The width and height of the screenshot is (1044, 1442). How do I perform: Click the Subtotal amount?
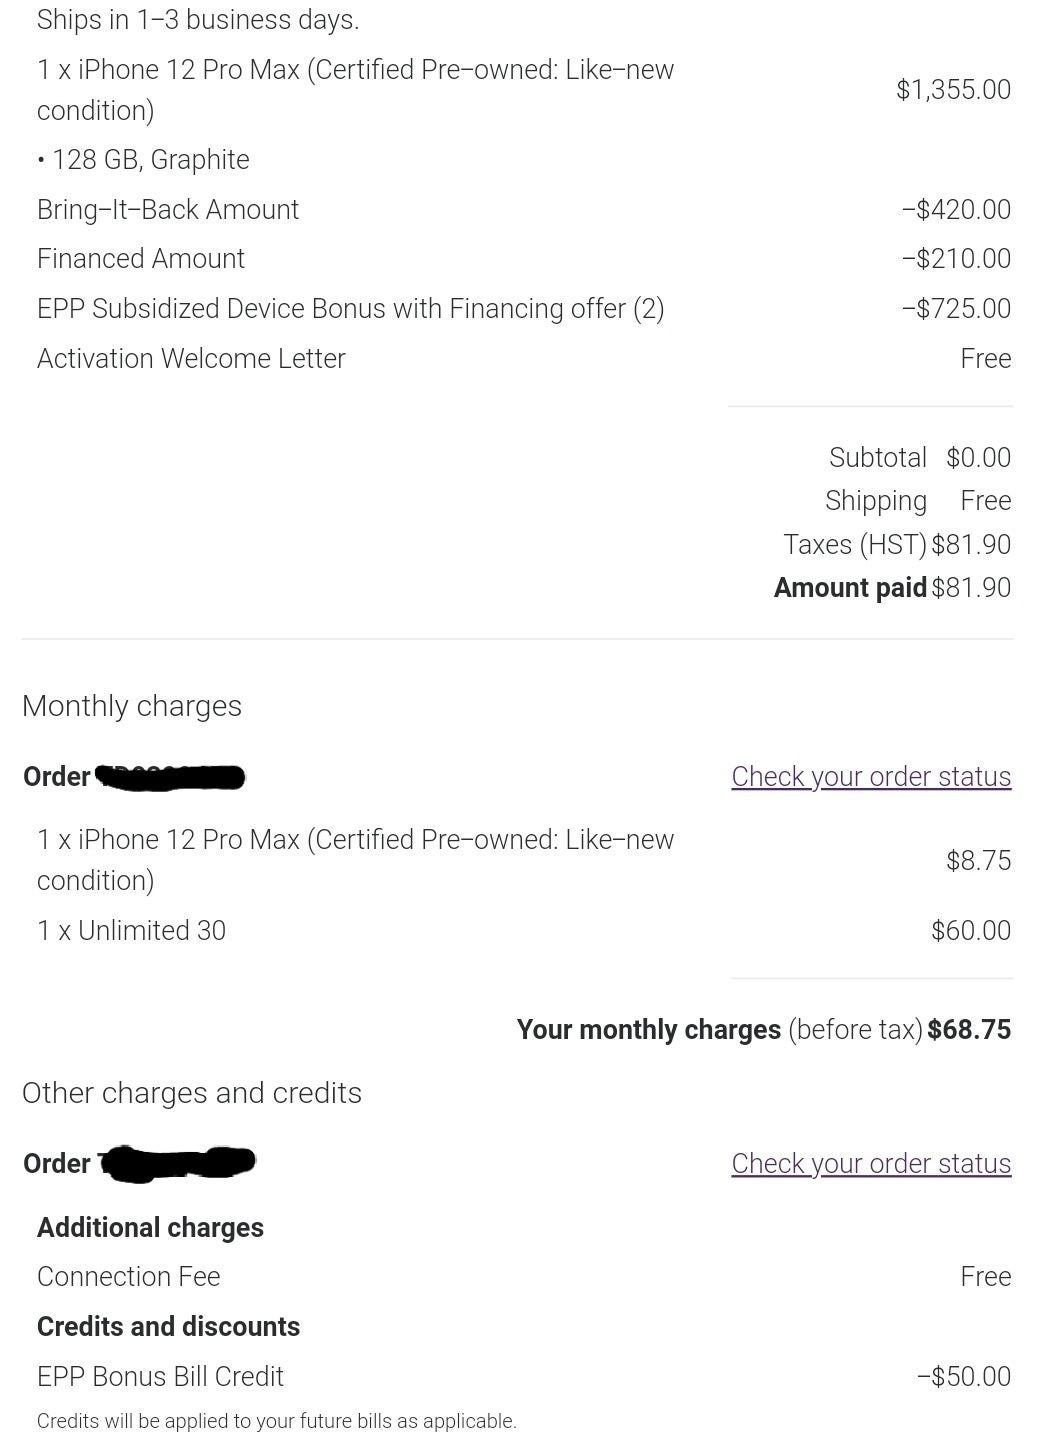pos(978,458)
